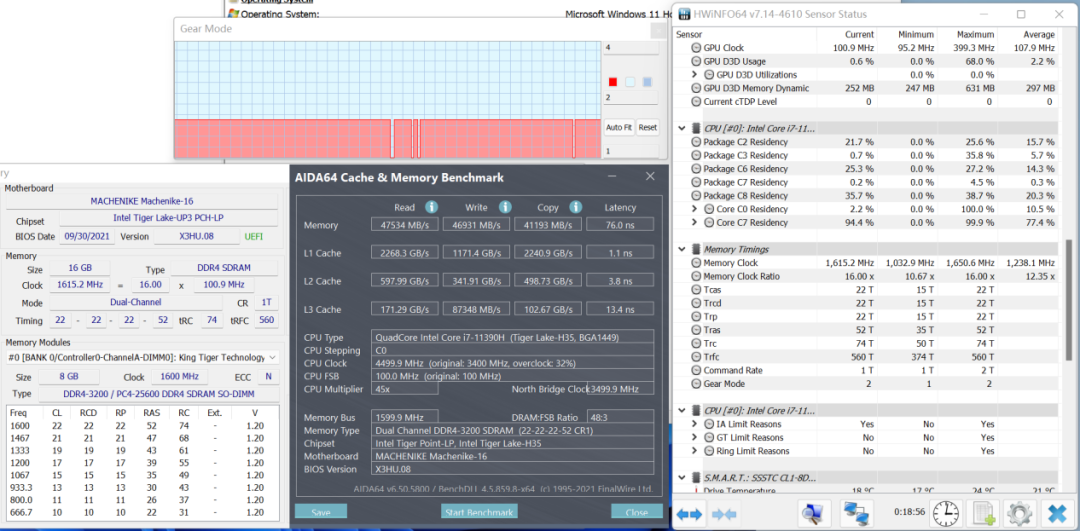Select the 1467 frequency row in timings table
Screen dimensions: 1080x531
pyautogui.click(x=142, y=438)
